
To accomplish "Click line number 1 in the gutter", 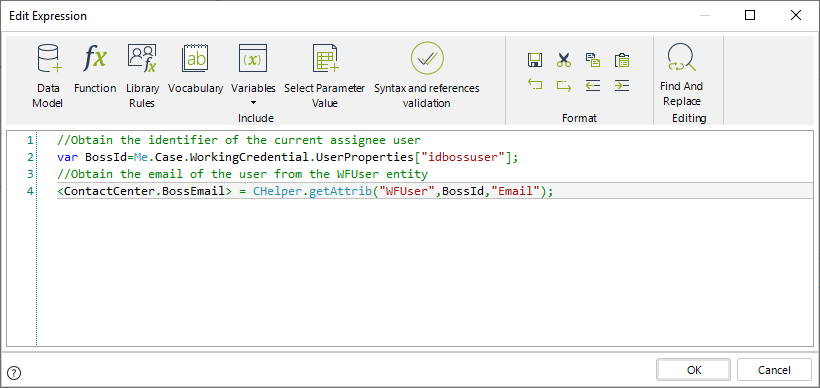I will click(29, 140).
